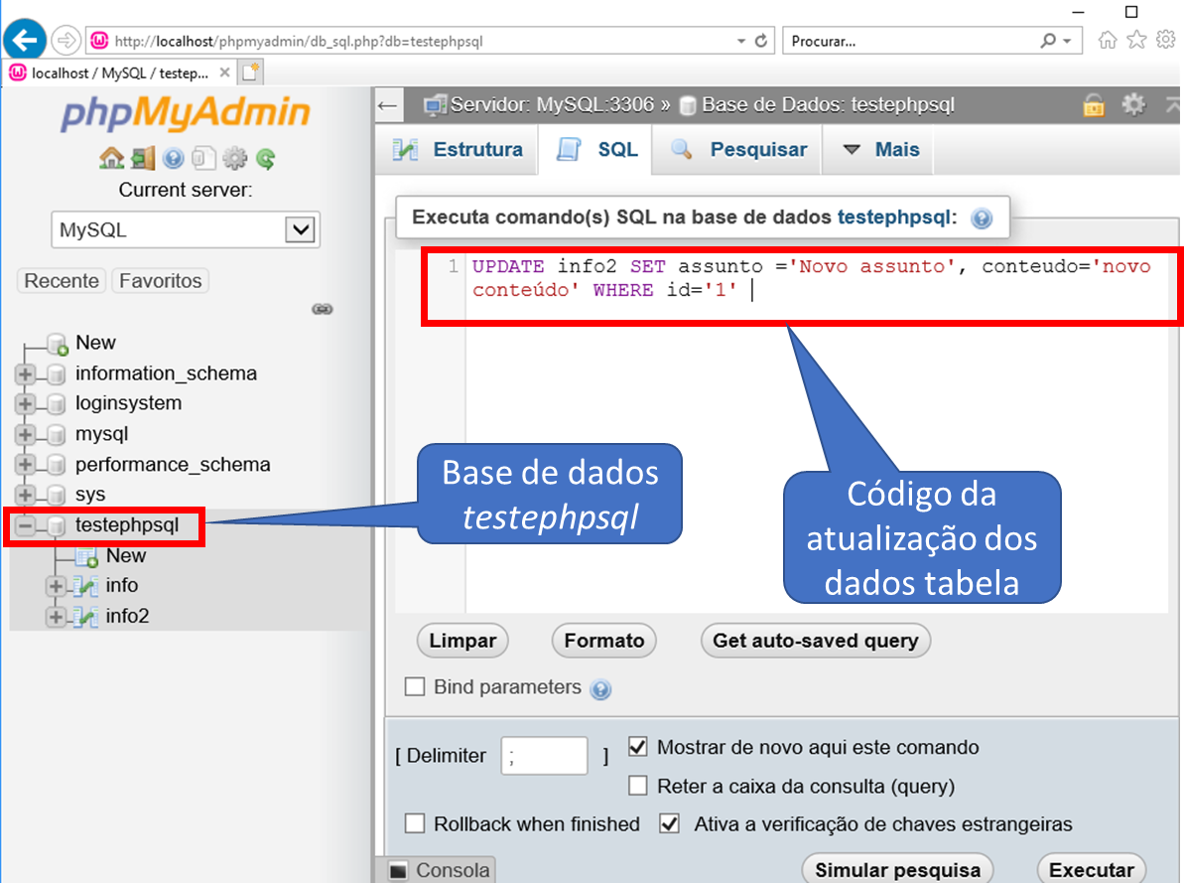1184x883 pixels.
Task: Open Recente tables list
Action: tap(61, 281)
